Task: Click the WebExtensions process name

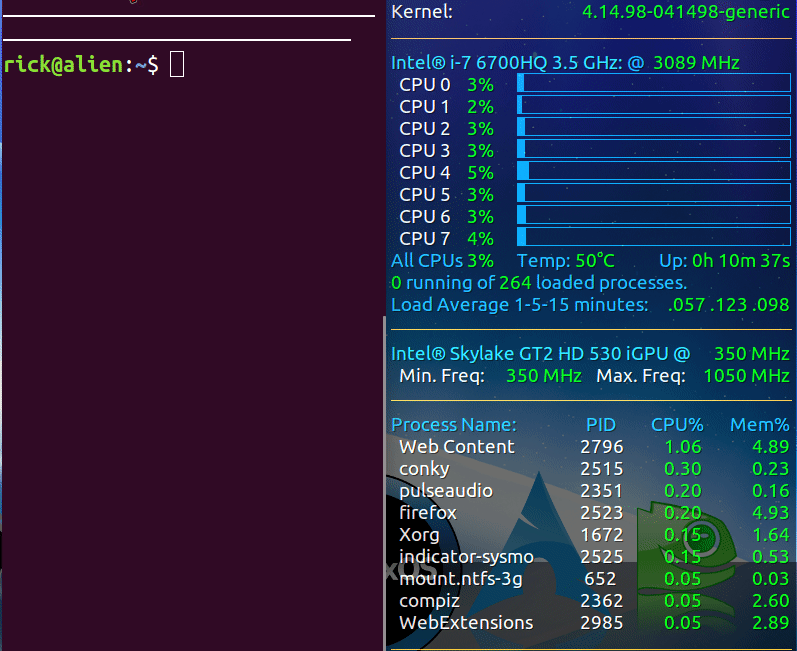Action: tap(466, 623)
